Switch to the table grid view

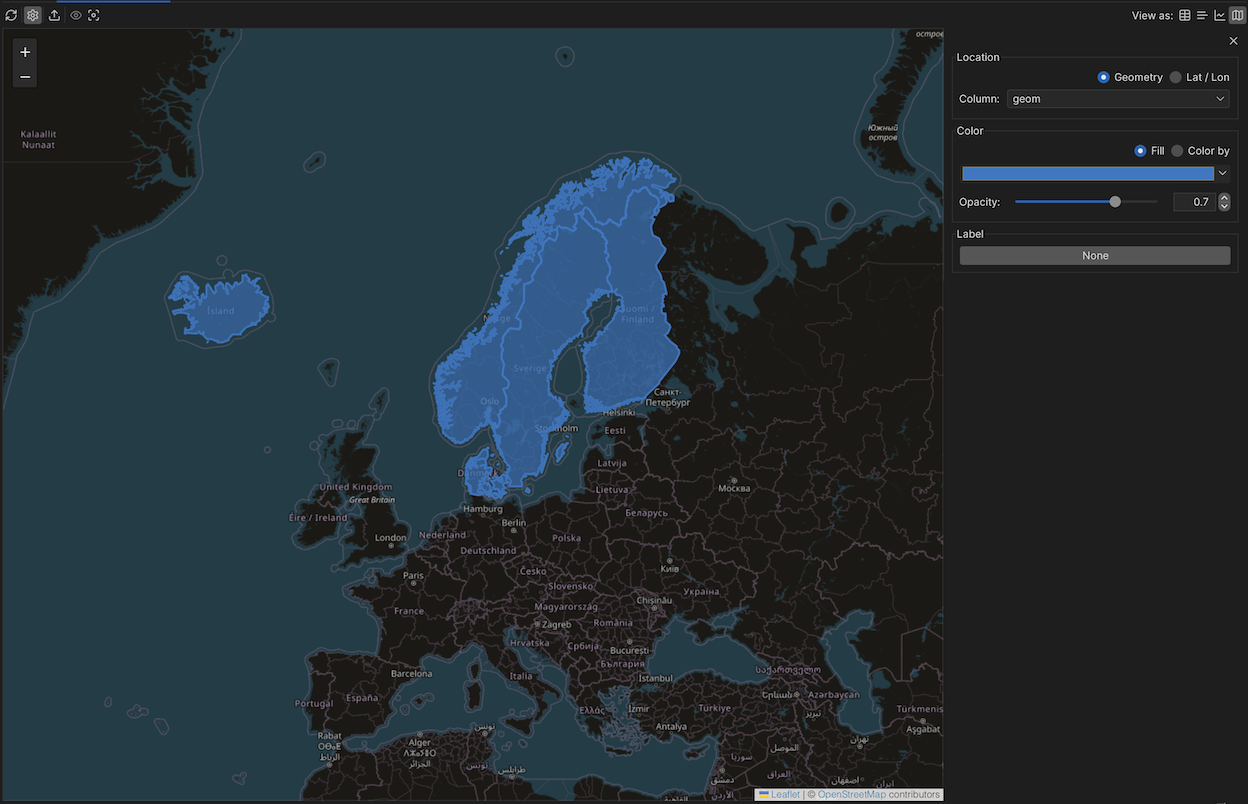click(x=1185, y=15)
